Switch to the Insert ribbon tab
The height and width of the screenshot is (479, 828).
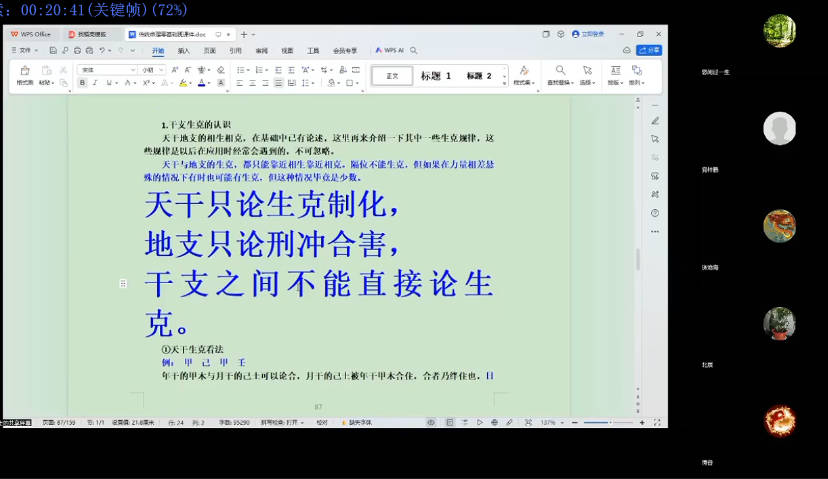[183, 50]
